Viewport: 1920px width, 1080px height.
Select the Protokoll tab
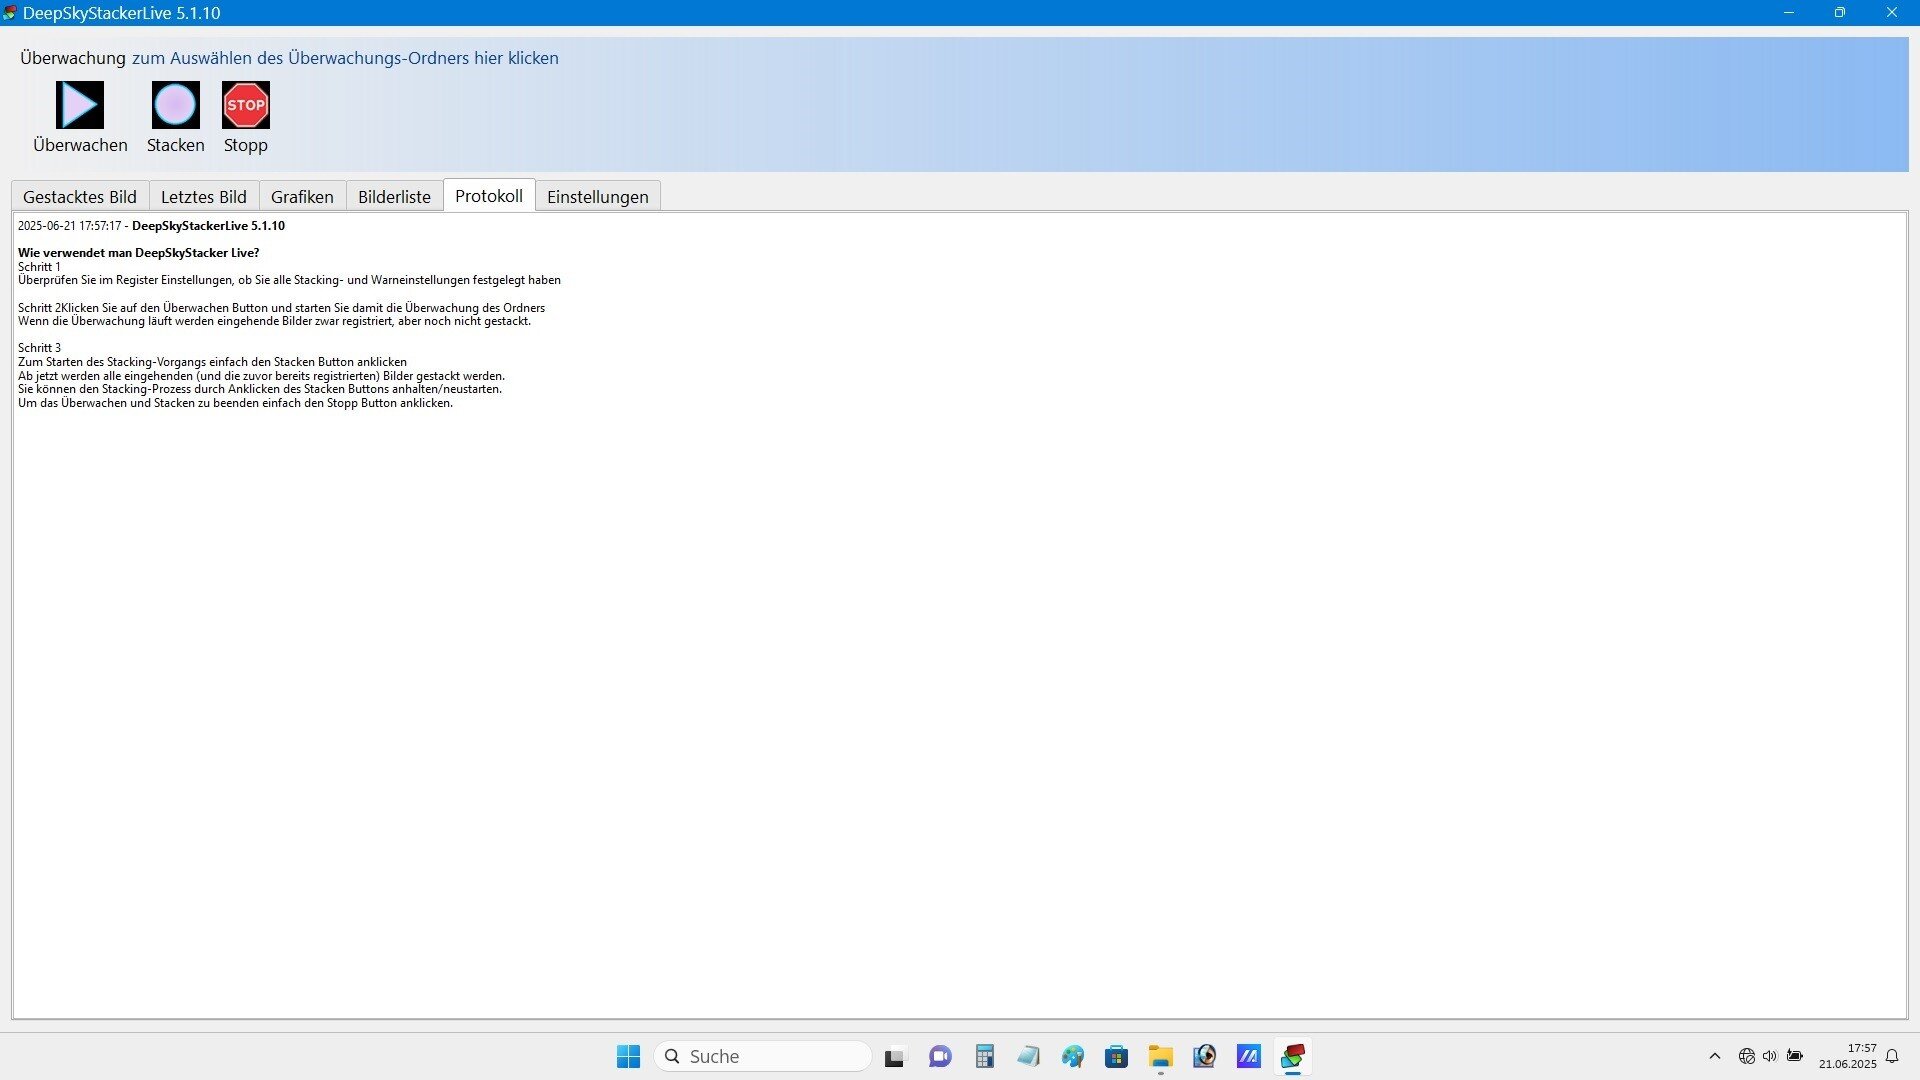coord(488,196)
